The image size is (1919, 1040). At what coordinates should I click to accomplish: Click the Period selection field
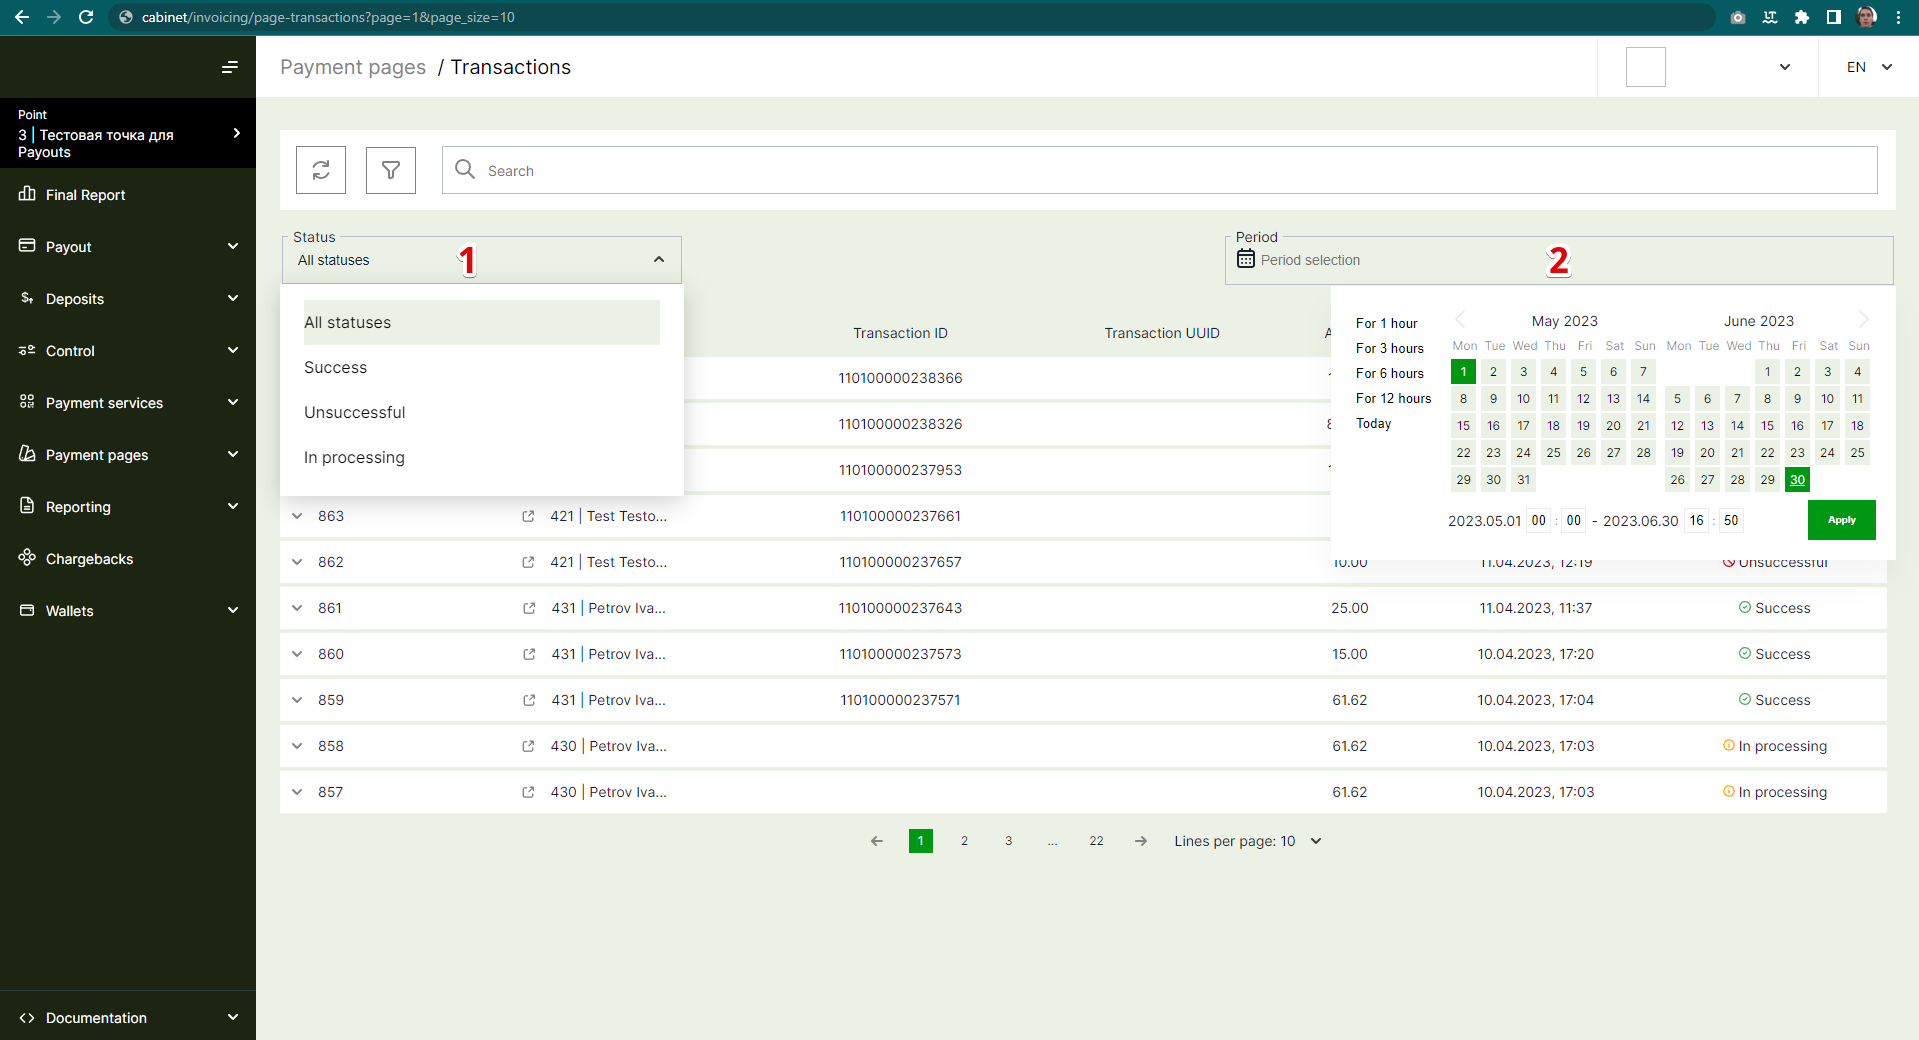click(x=1559, y=260)
